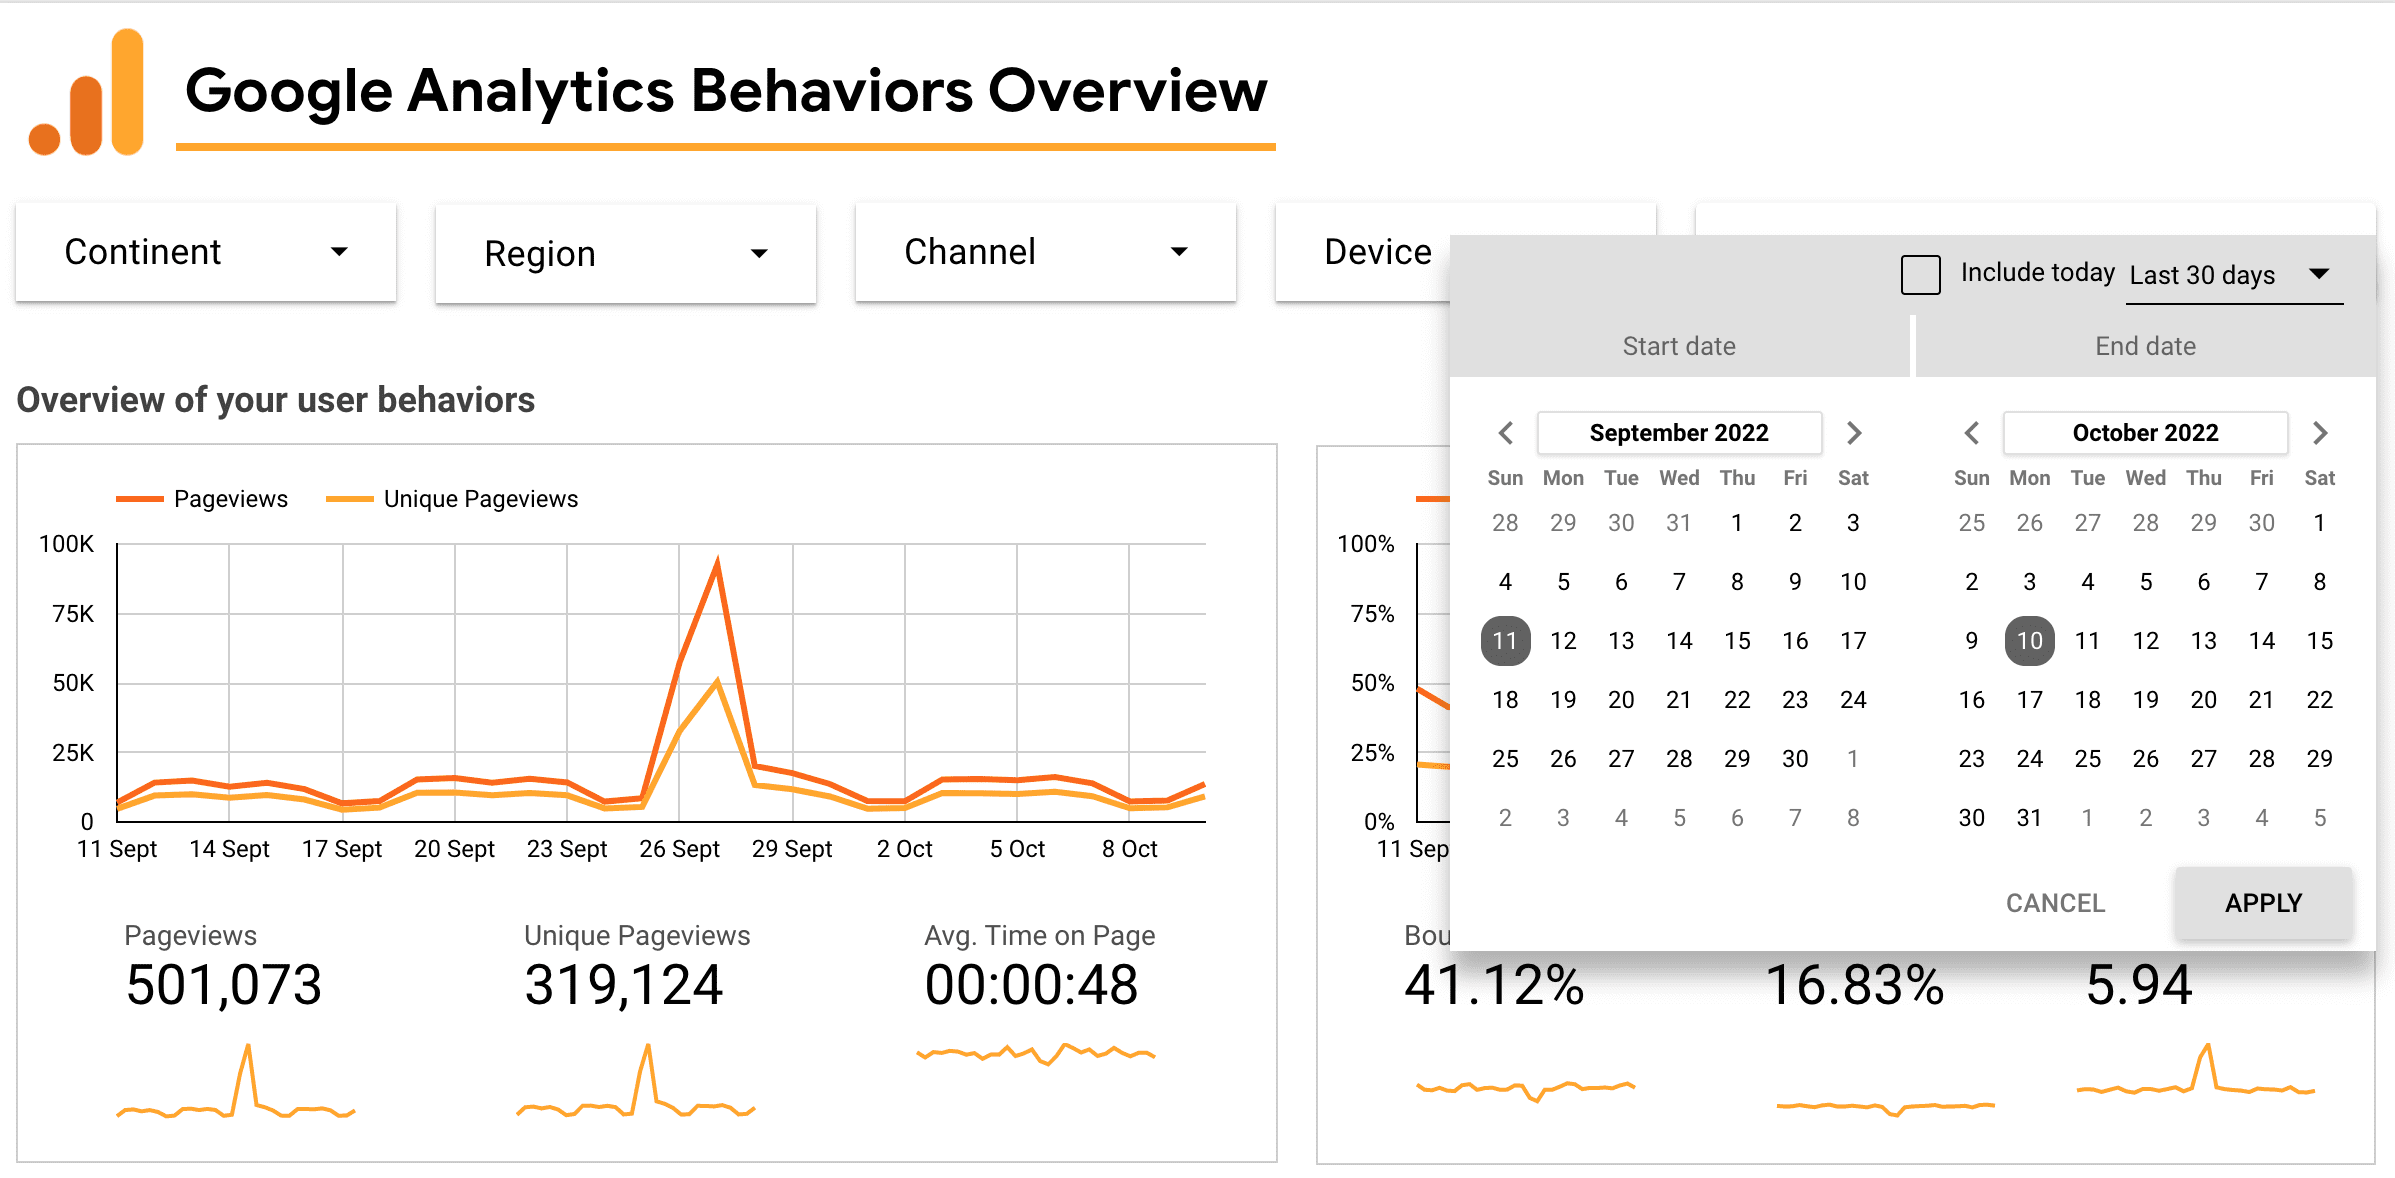Click the Google Analytics logo icon

[87, 92]
